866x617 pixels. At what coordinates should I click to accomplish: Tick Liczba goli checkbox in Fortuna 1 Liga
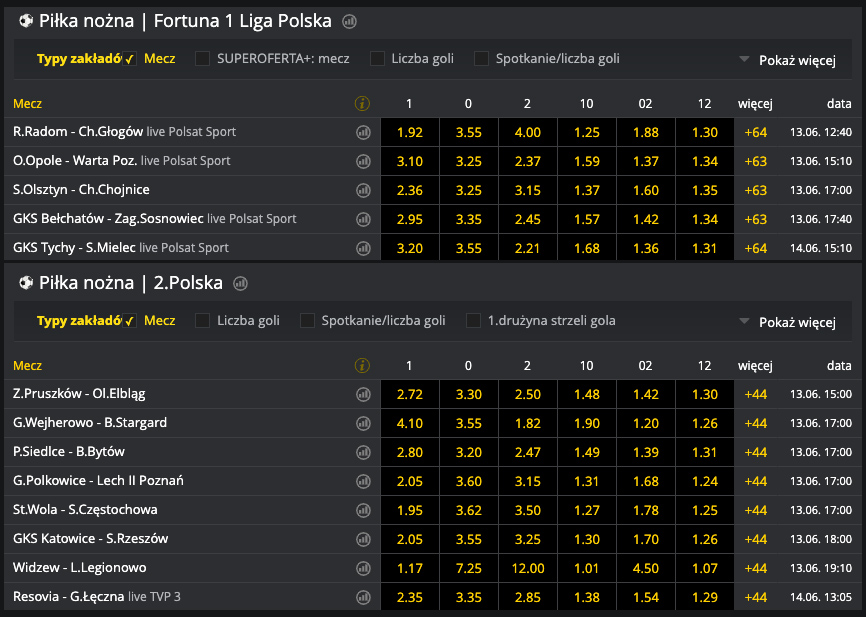[377, 59]
